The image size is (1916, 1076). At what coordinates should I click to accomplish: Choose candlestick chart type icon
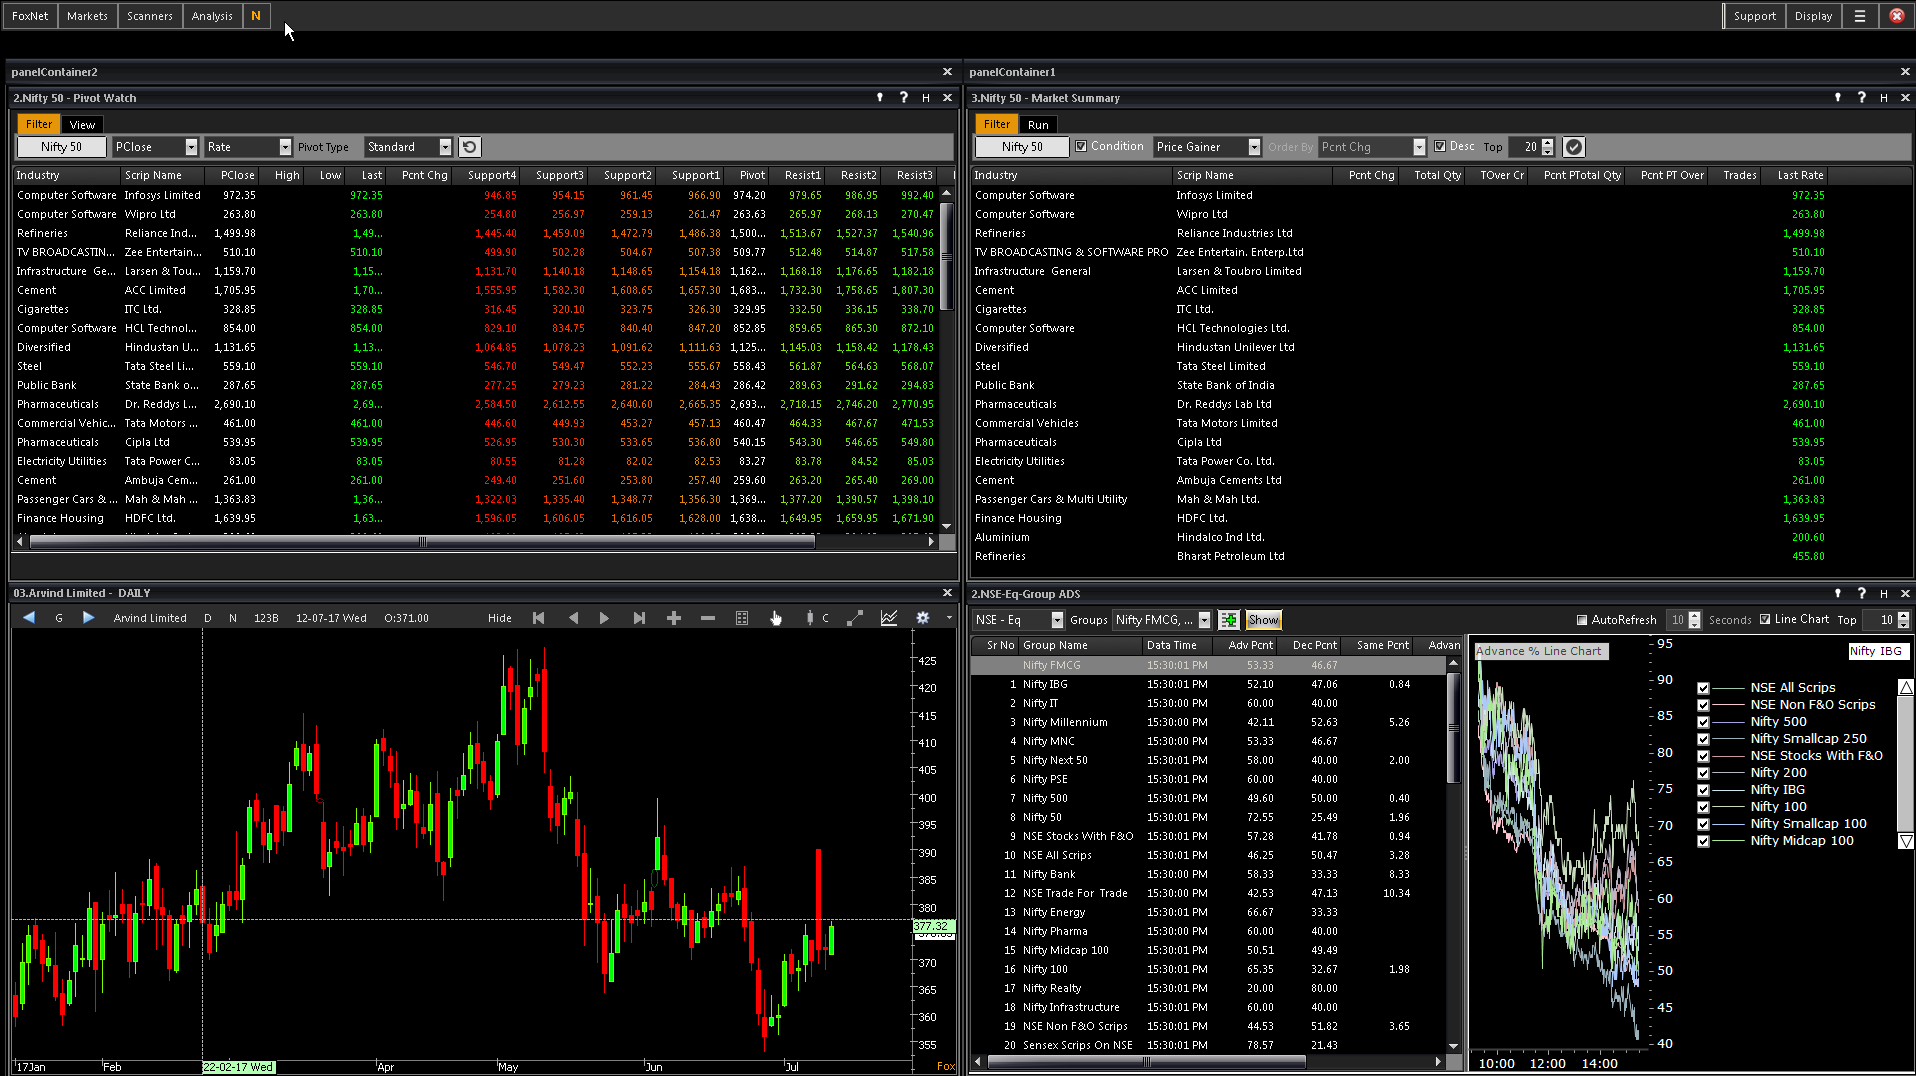point(810,618)
